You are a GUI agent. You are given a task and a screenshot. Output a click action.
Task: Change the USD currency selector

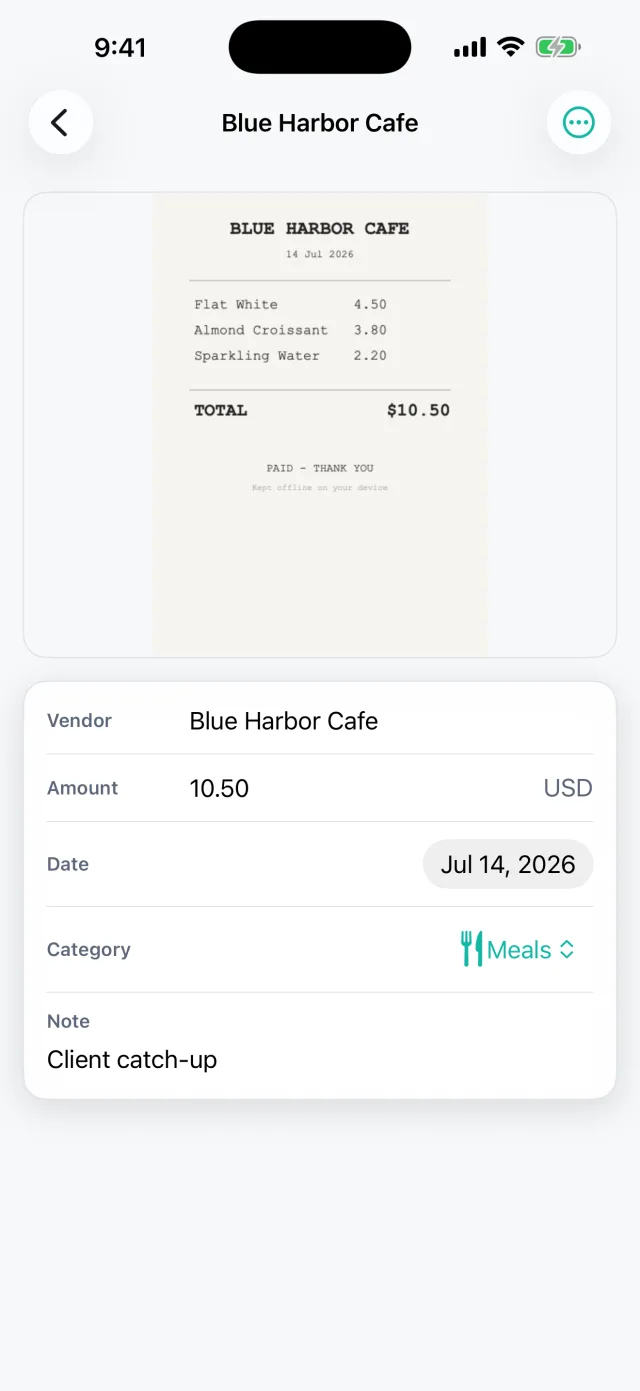coord(568,788)
